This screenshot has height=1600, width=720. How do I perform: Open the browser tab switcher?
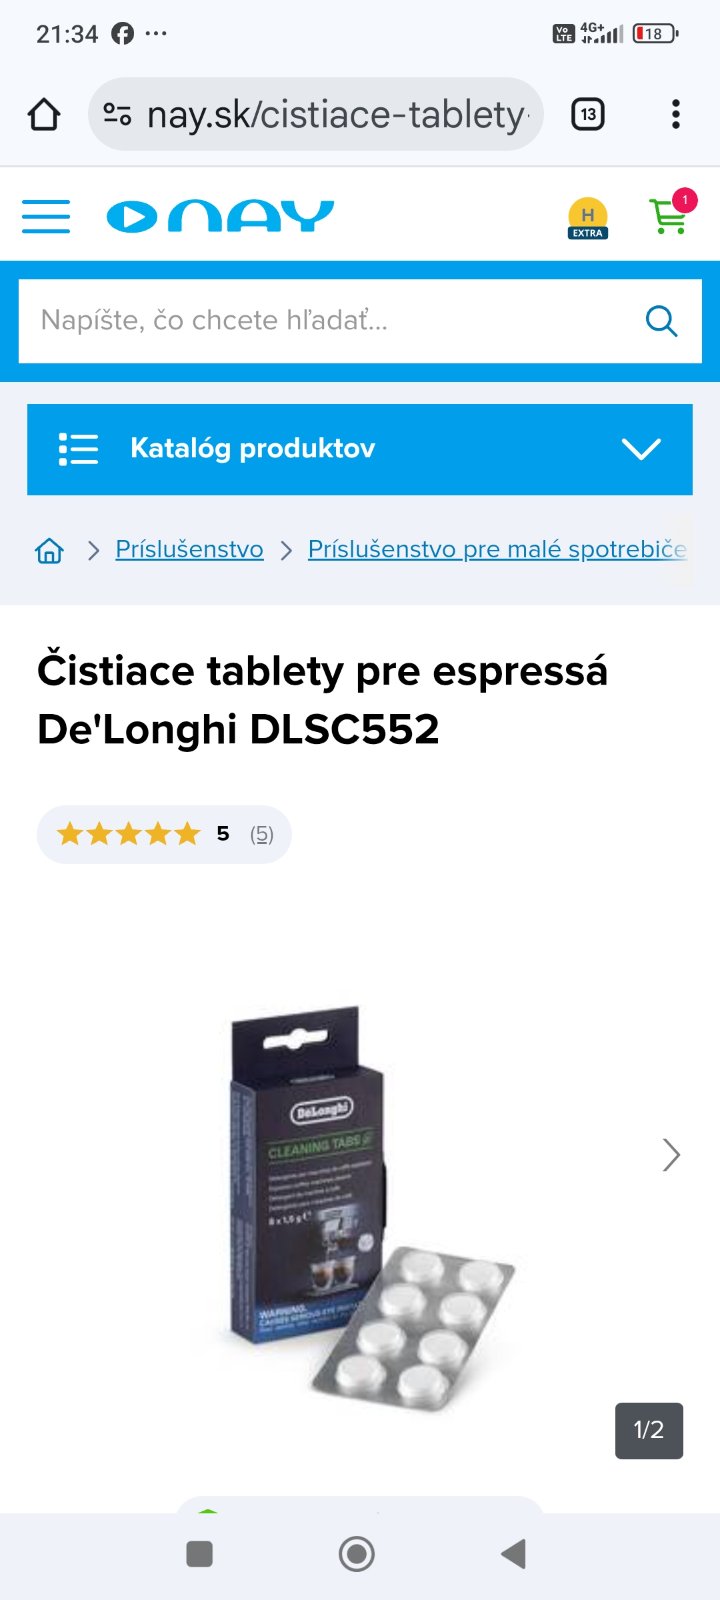(588, 115)
